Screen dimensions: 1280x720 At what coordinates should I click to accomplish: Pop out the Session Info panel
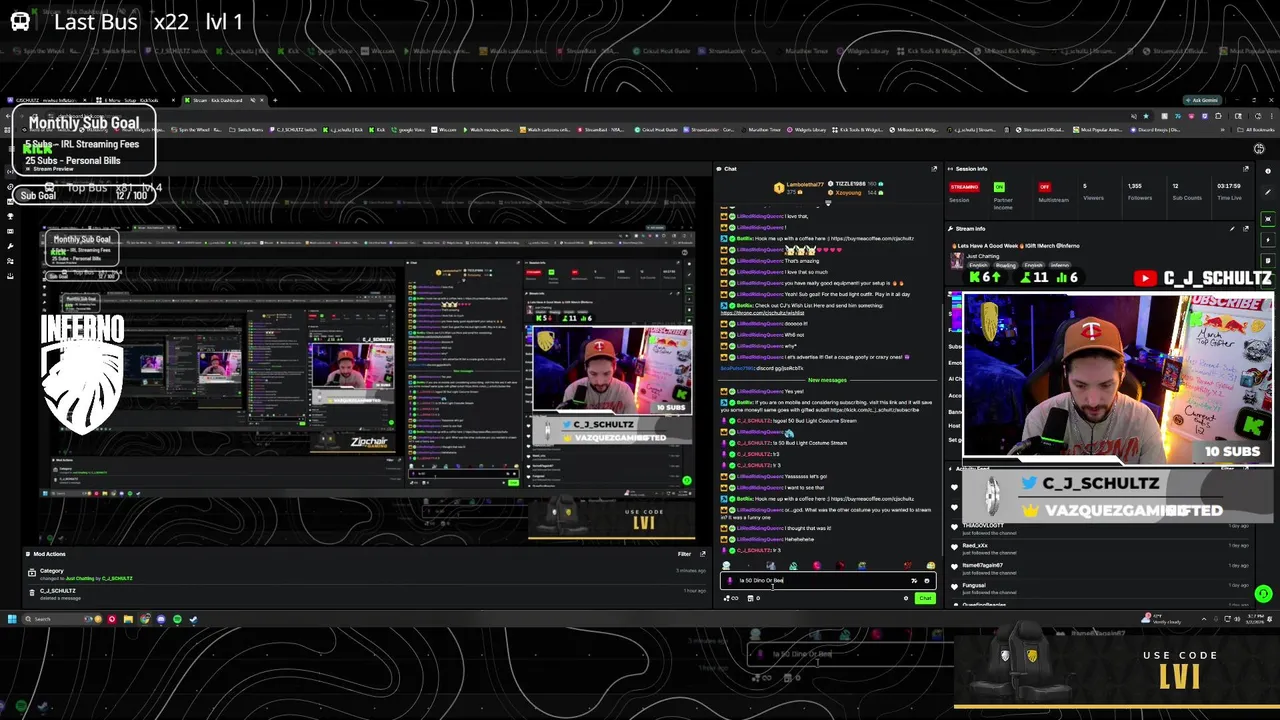[x=1246, y=169]
